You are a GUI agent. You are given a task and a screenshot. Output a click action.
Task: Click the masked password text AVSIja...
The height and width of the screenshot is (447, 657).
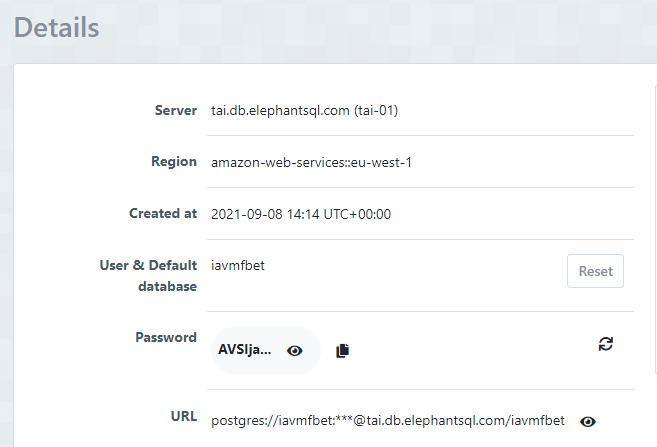[x=245, y=351]
